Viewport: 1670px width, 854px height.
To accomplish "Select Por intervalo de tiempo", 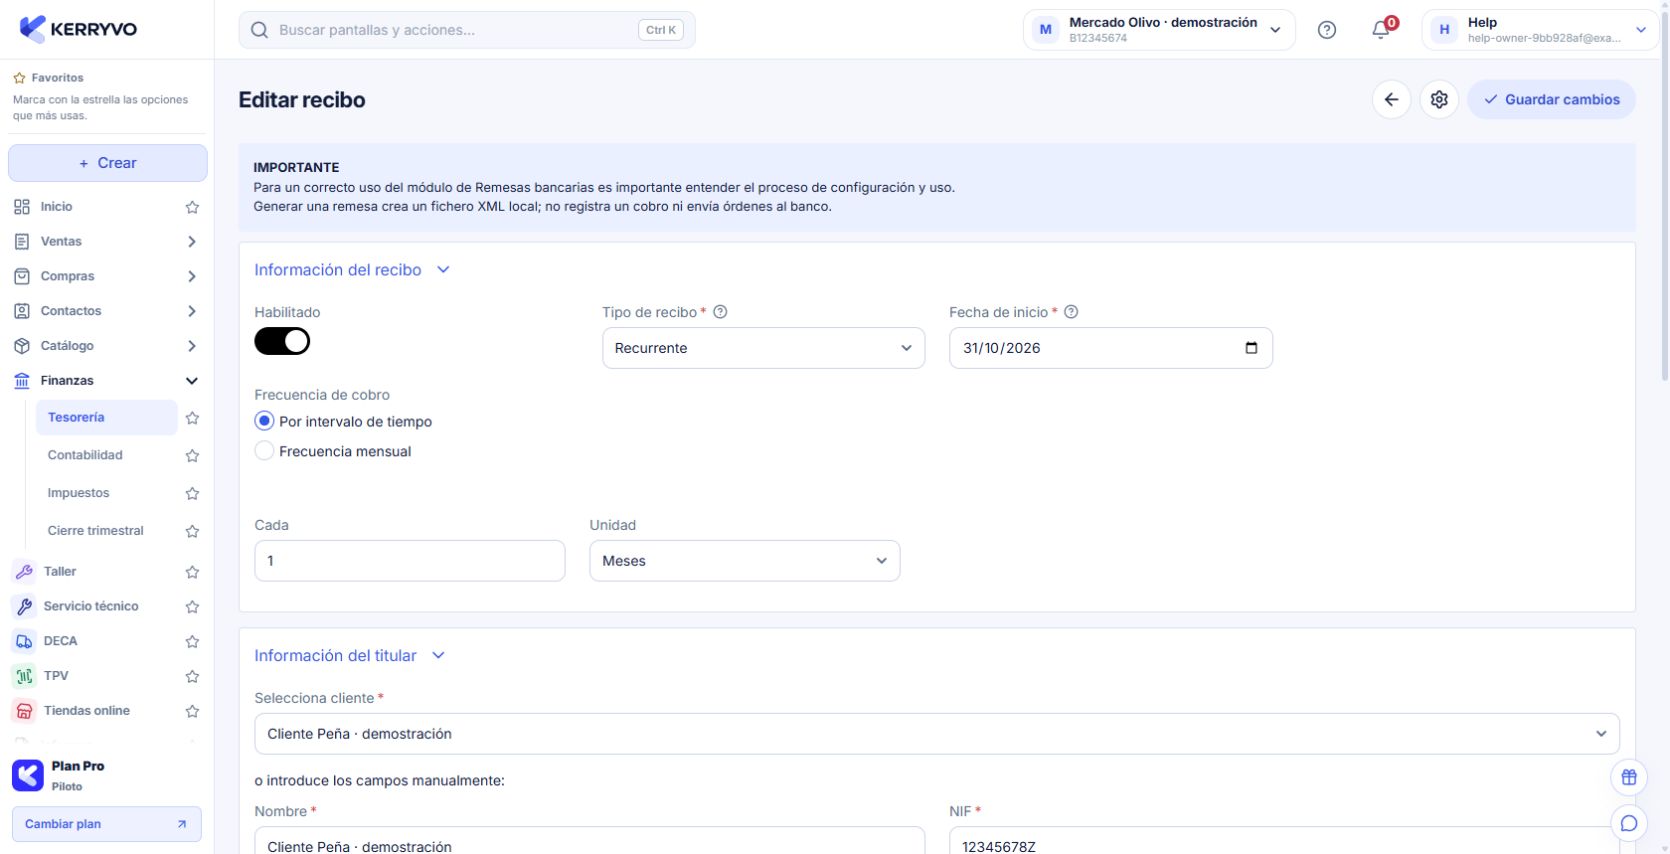I will point(264,421).
